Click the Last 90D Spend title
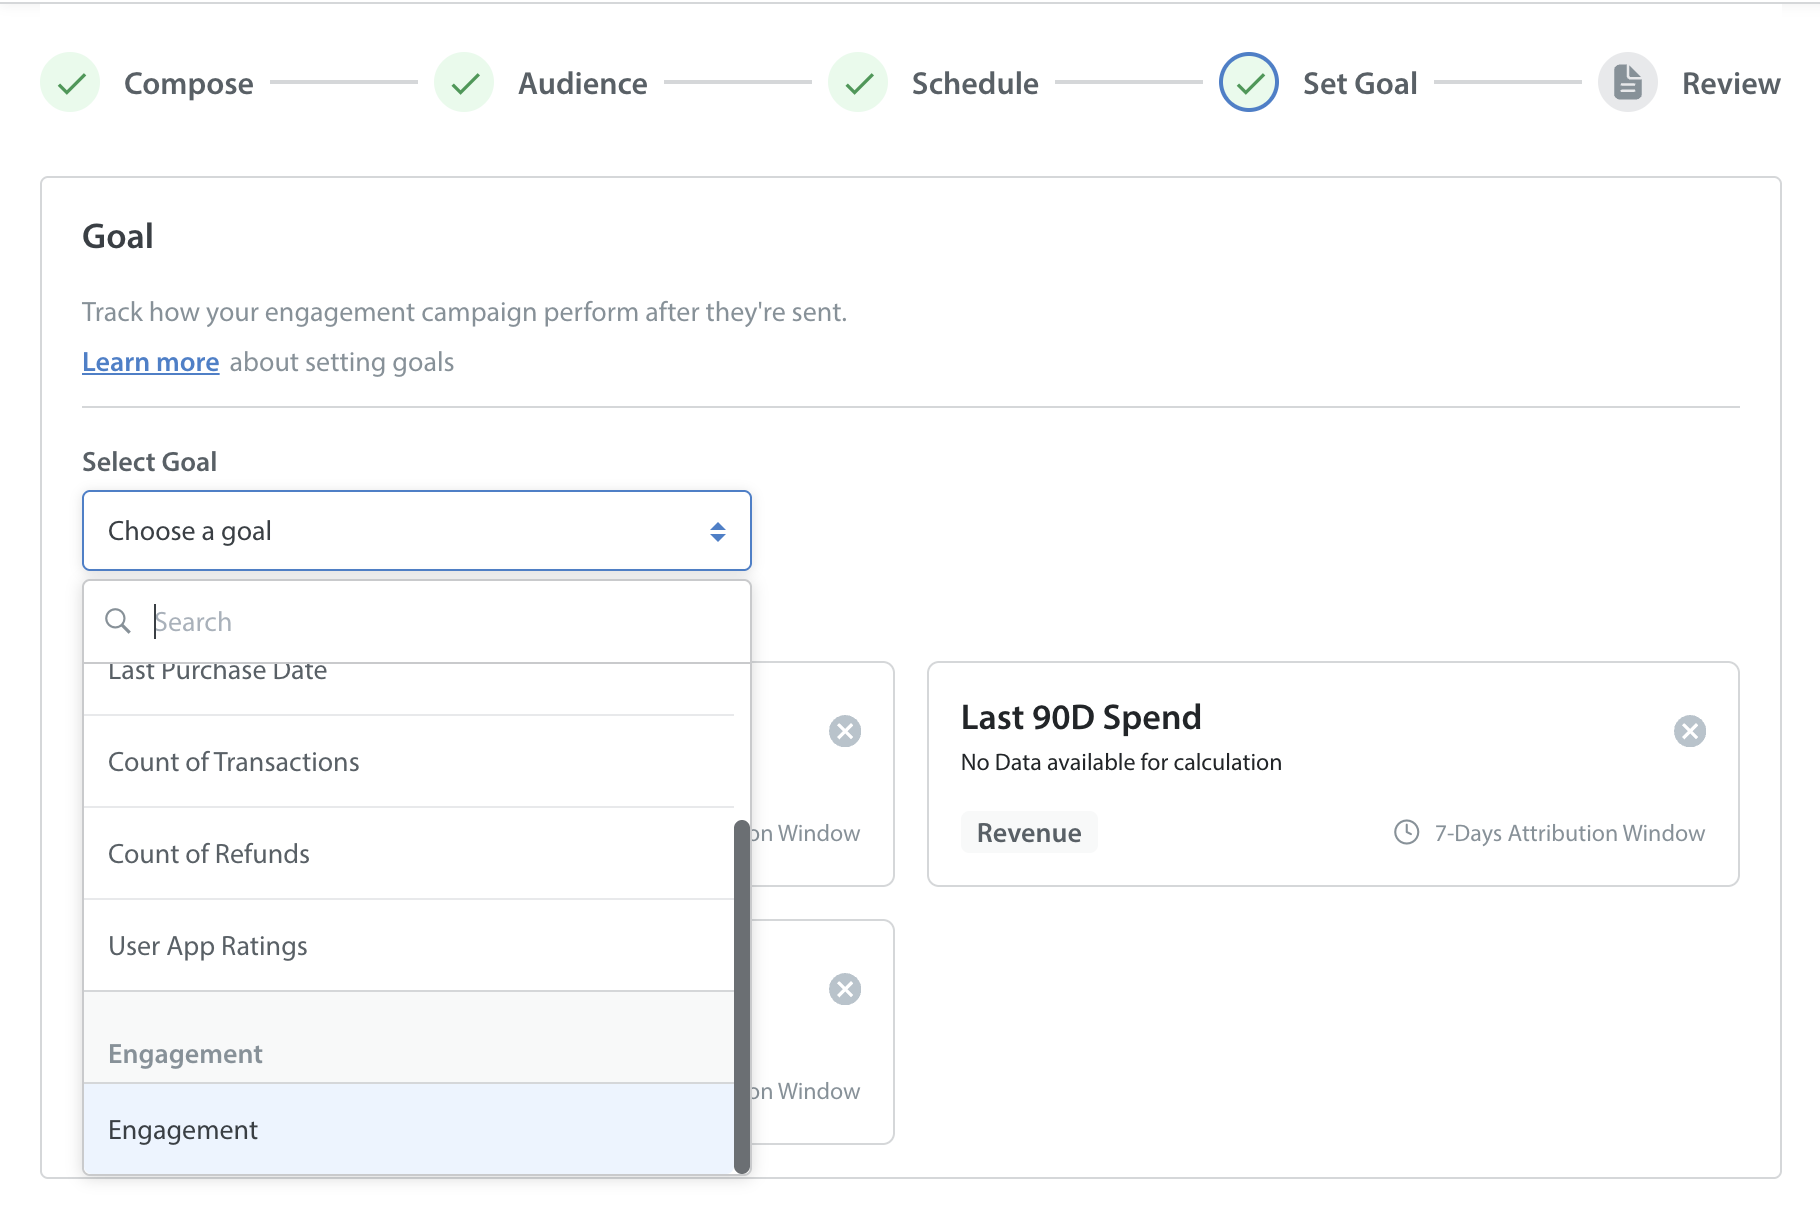Viewport: 1820px width, 1214px height. click(x=1081, y=717)
